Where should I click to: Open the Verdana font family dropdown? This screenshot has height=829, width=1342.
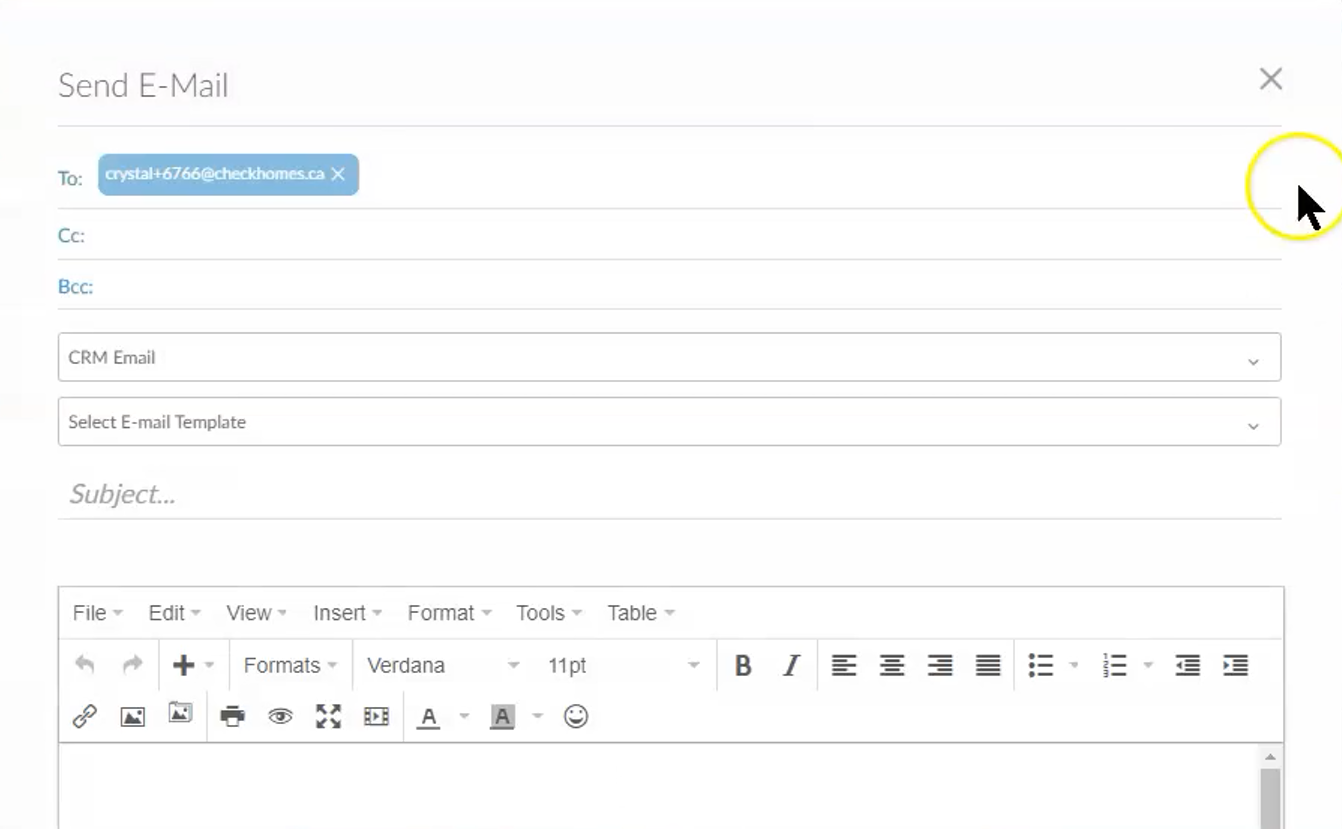[443, 666]
